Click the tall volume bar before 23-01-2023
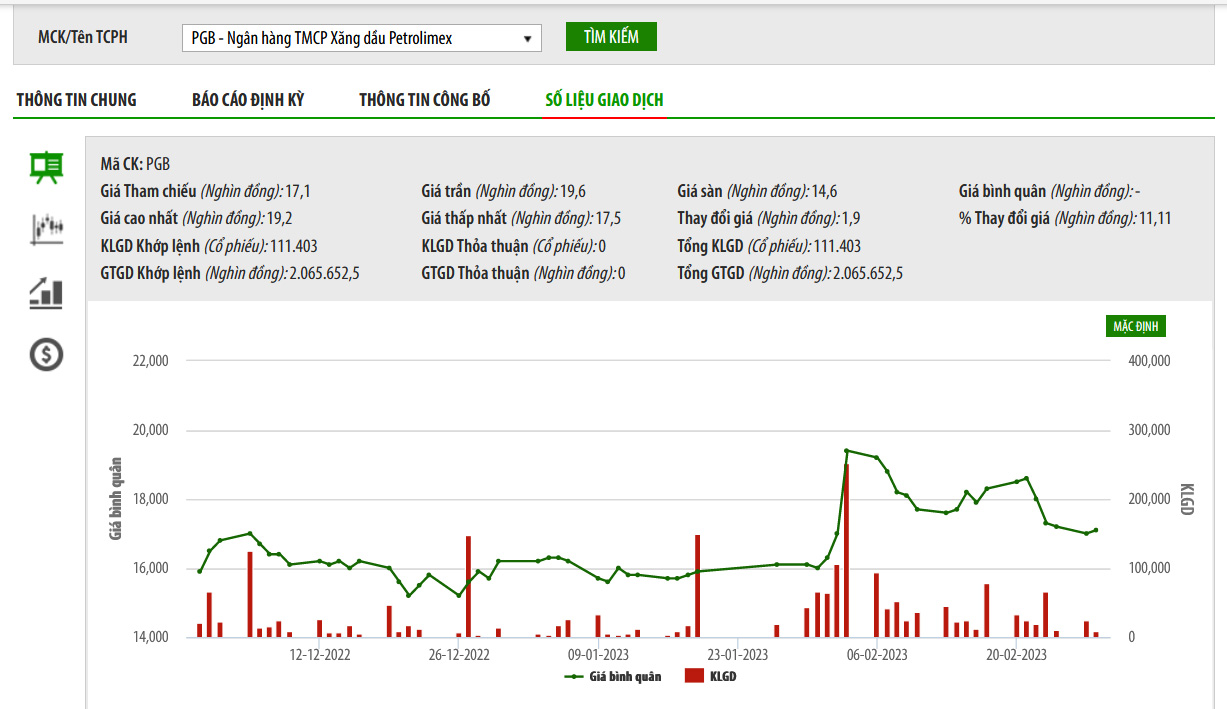1227x709 pixels. tap(697, 586)
